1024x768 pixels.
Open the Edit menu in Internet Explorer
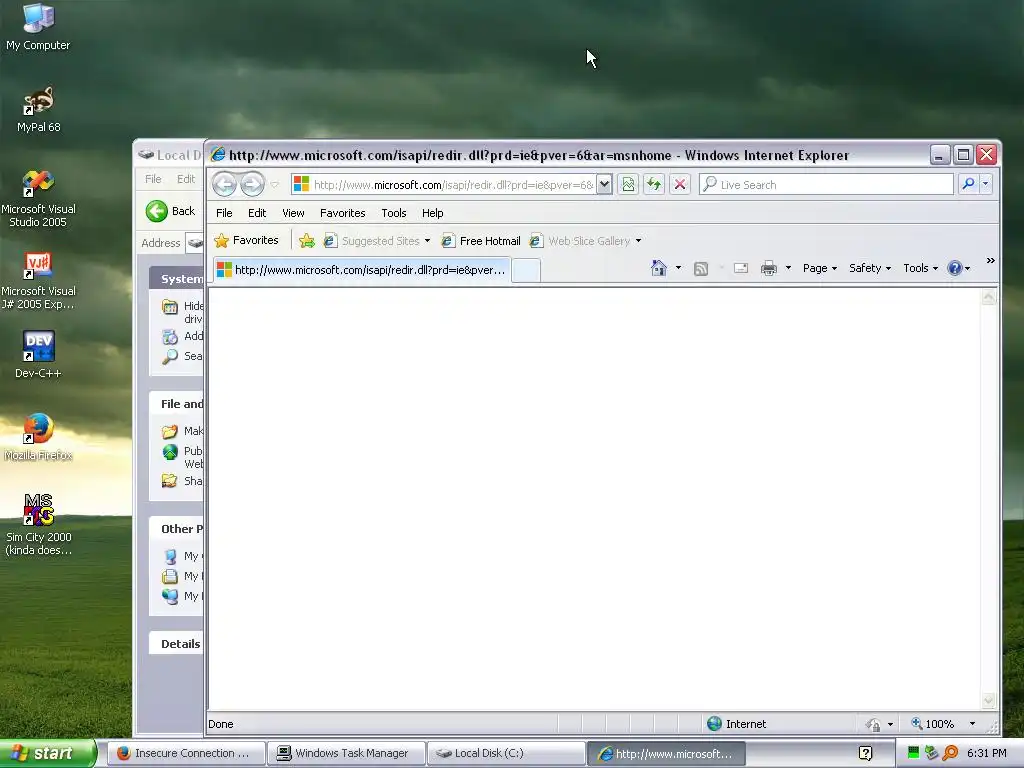coord(257,213)
